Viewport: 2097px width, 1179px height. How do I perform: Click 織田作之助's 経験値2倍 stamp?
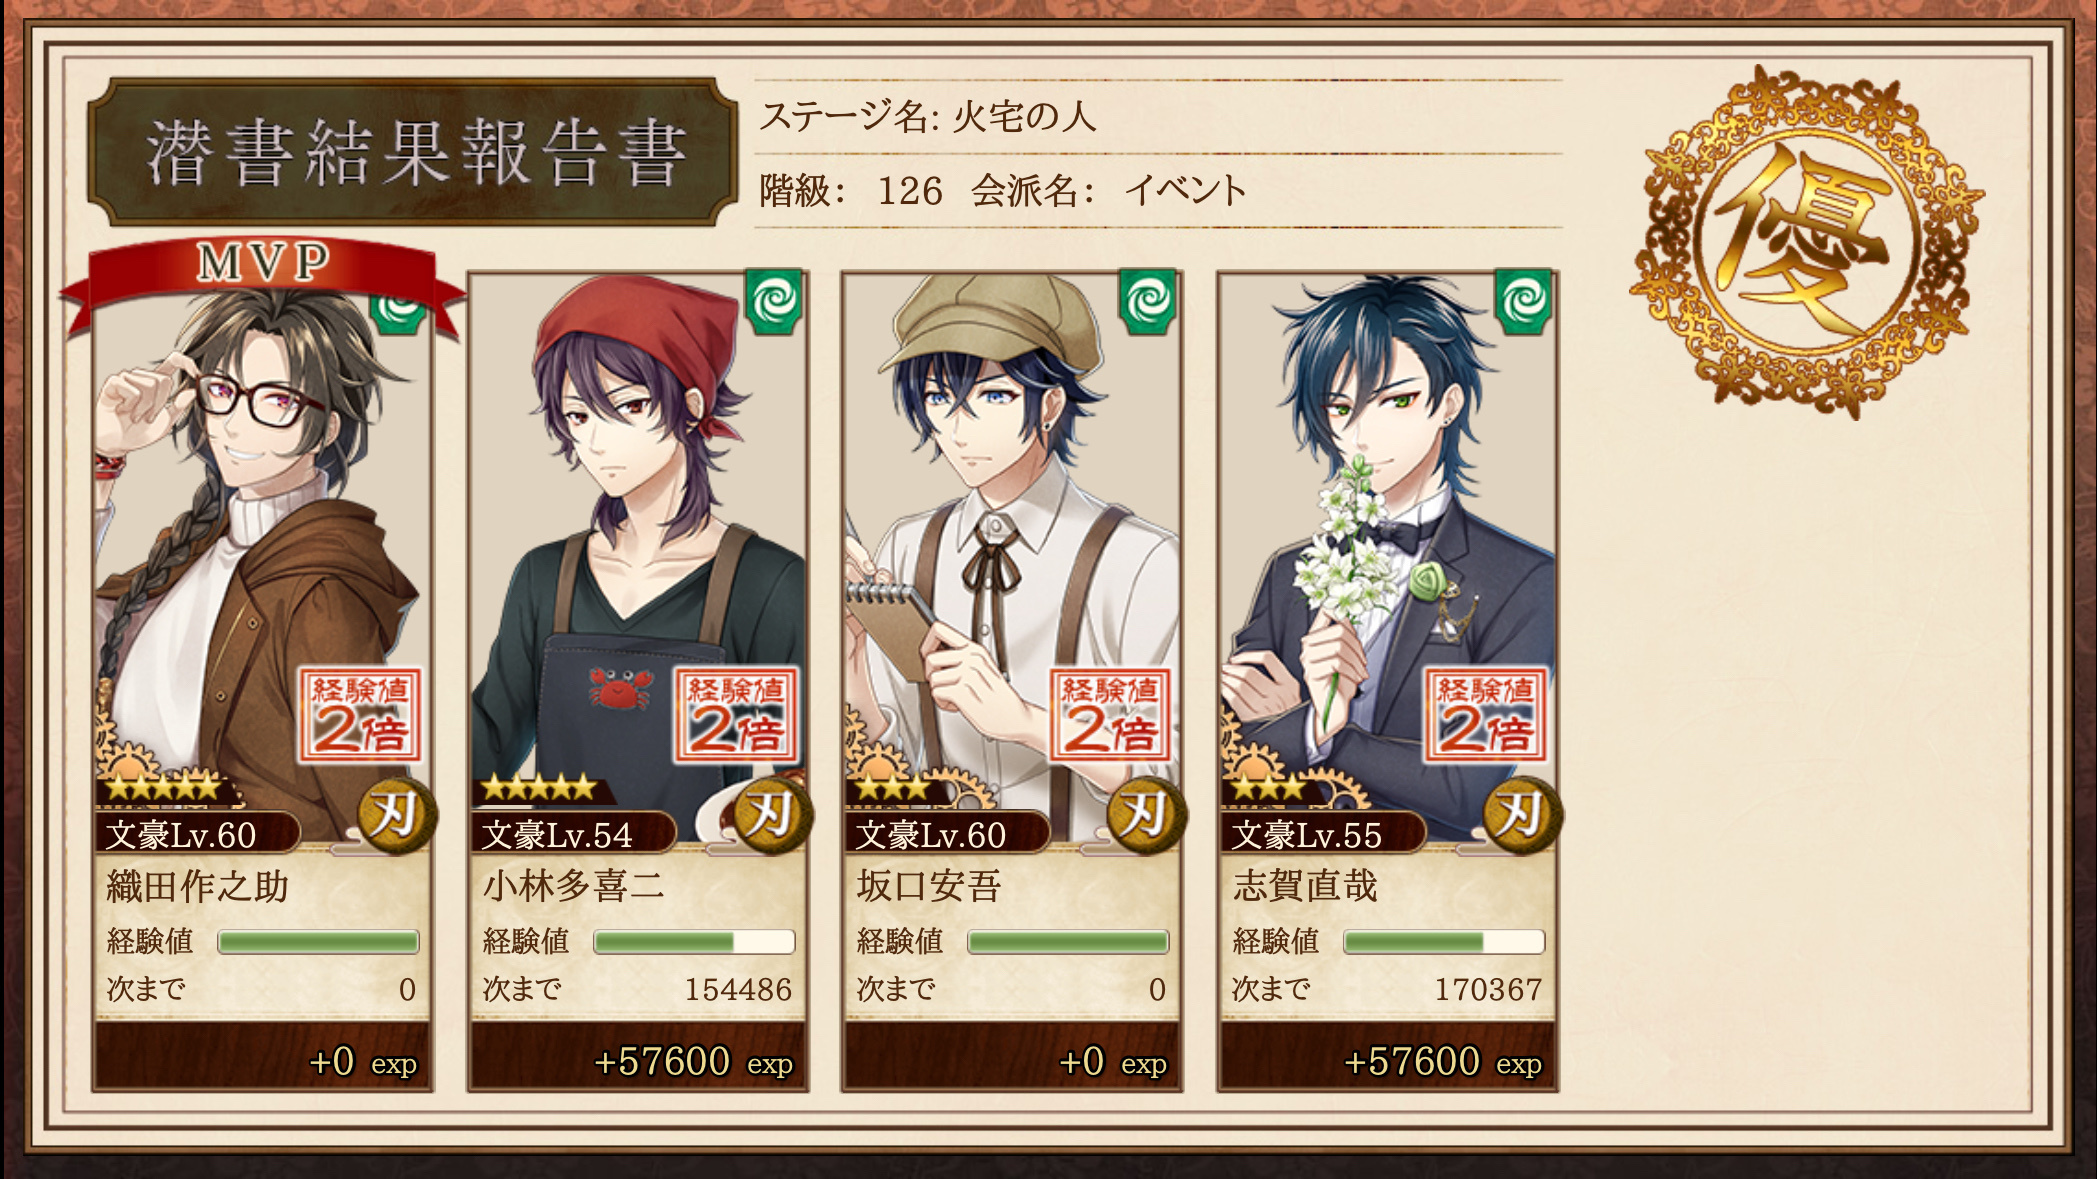pos(361,716)
